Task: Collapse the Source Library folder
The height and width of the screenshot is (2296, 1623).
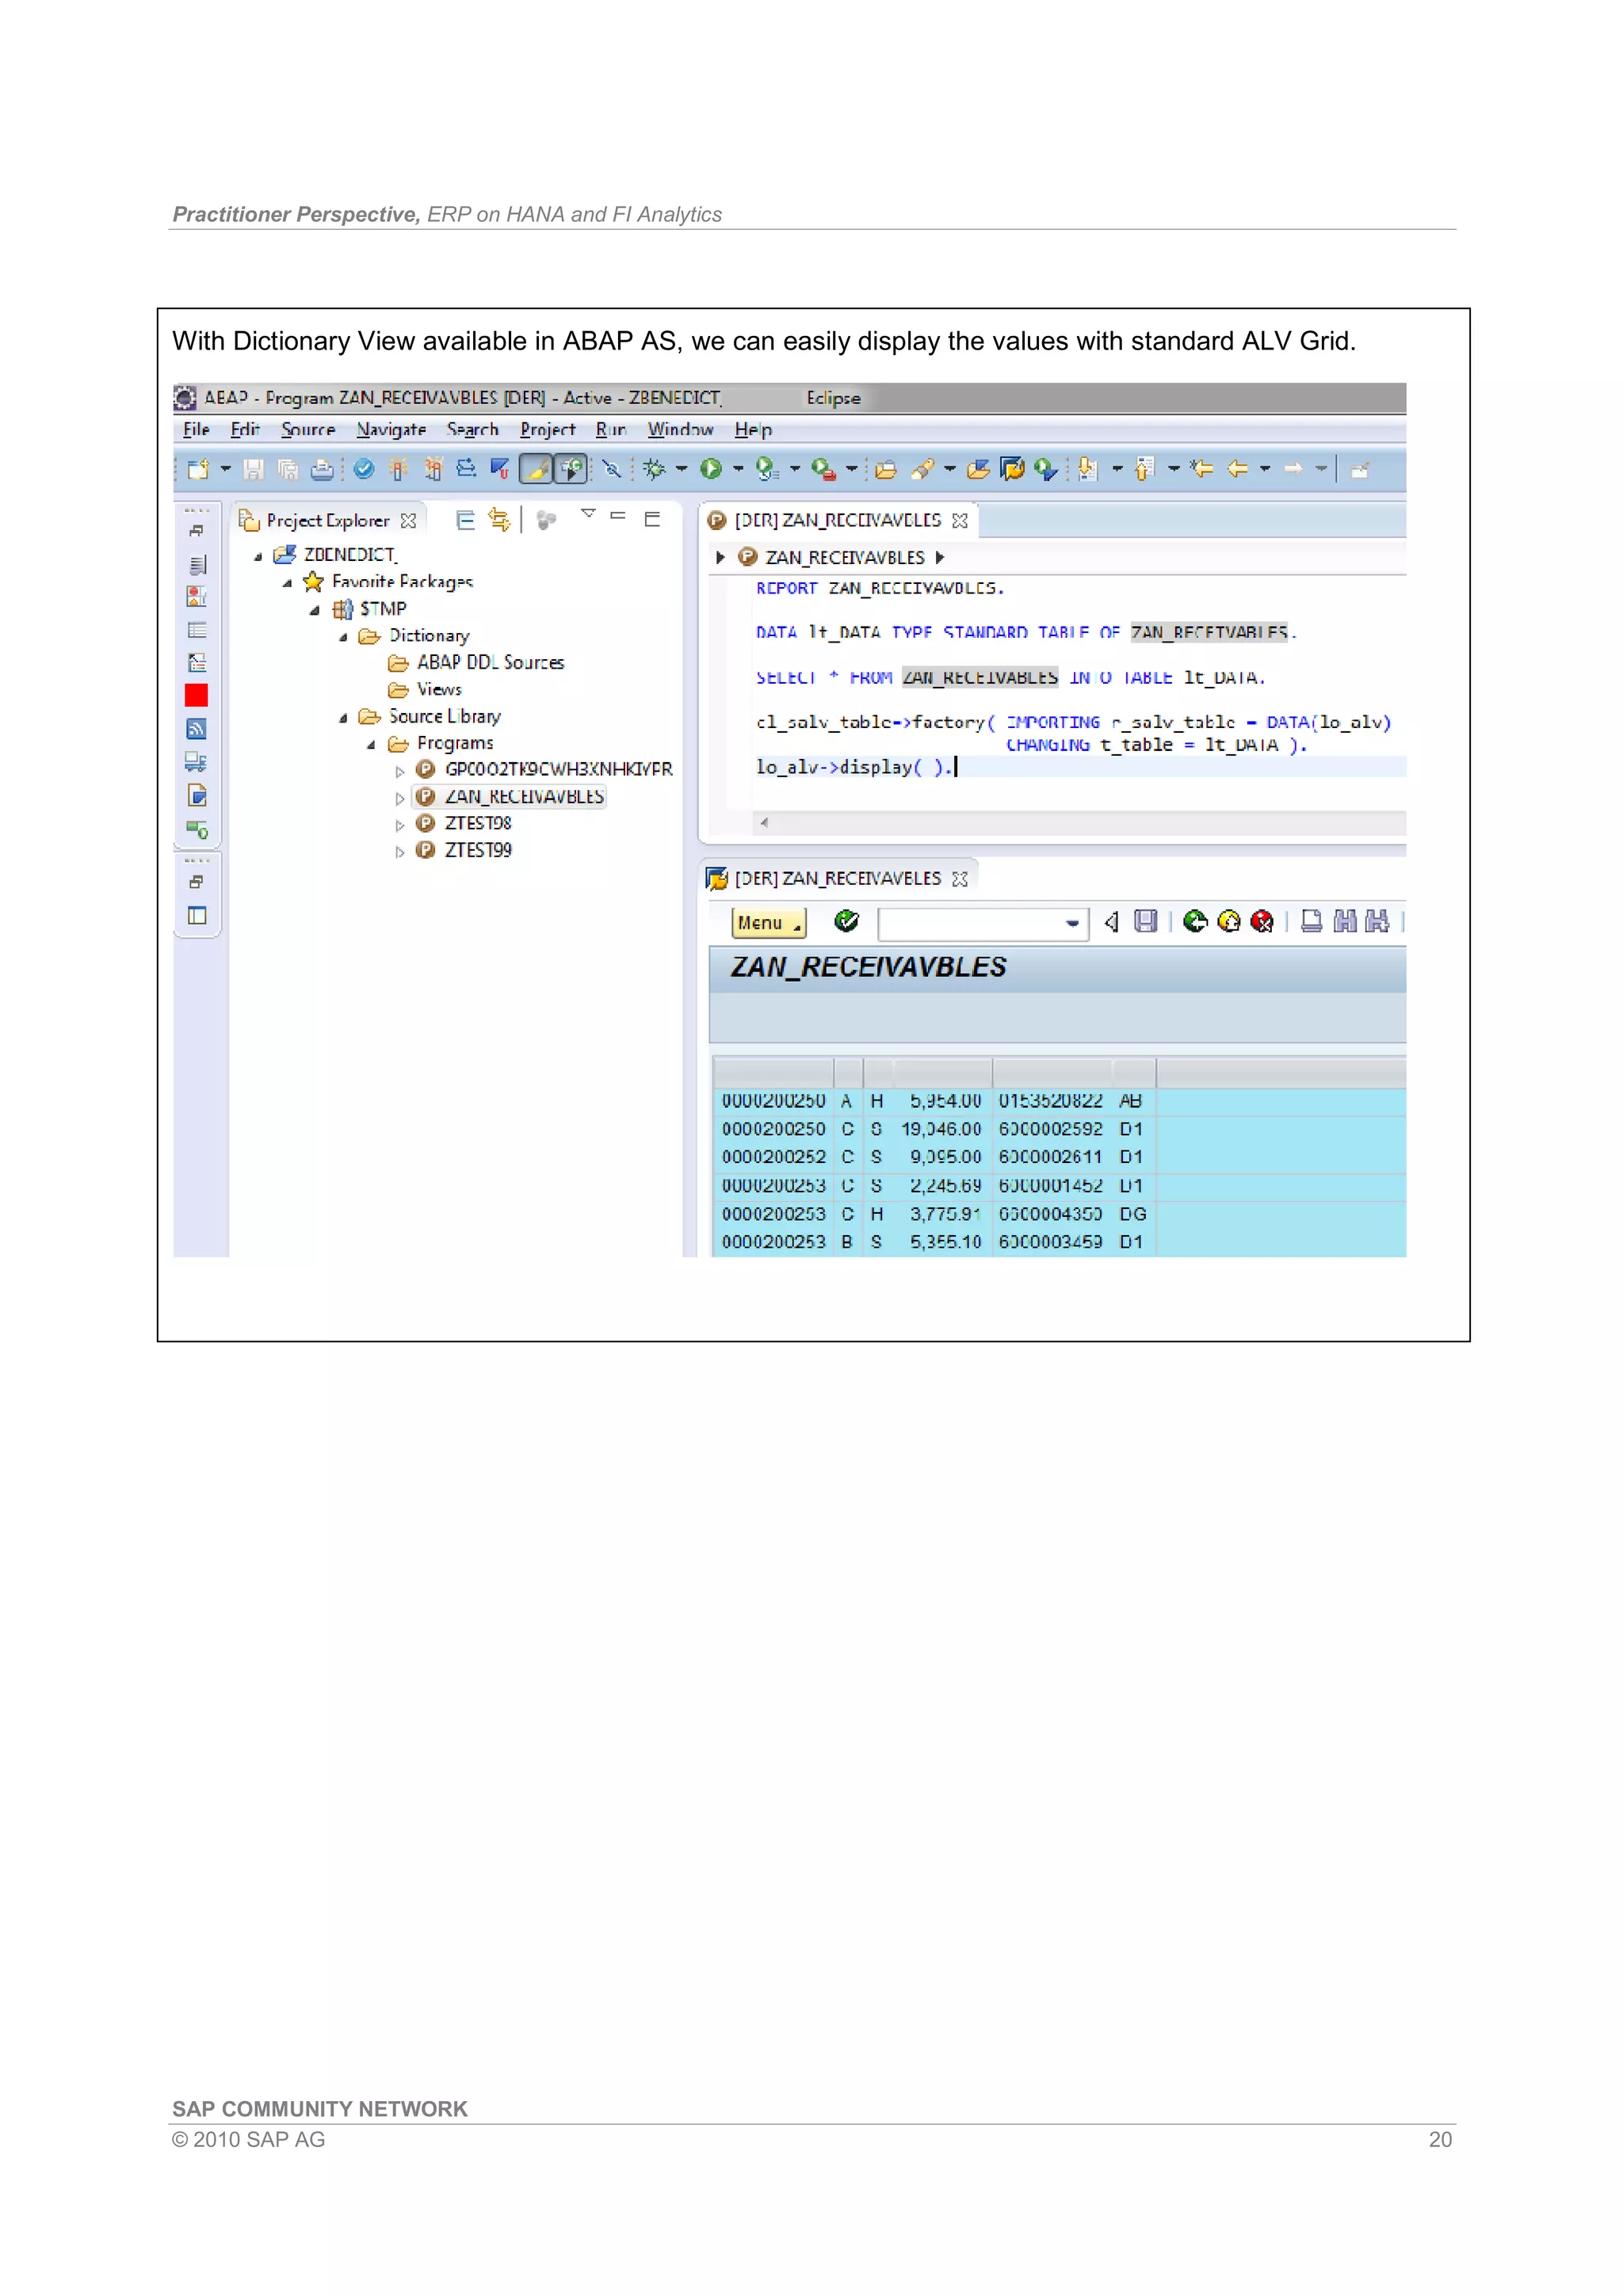Action: [344, 718]
